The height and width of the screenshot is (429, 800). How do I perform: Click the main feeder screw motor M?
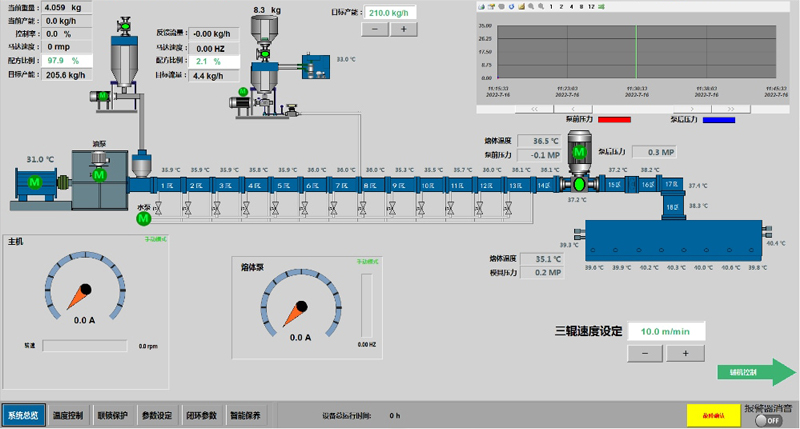point(103,95)
